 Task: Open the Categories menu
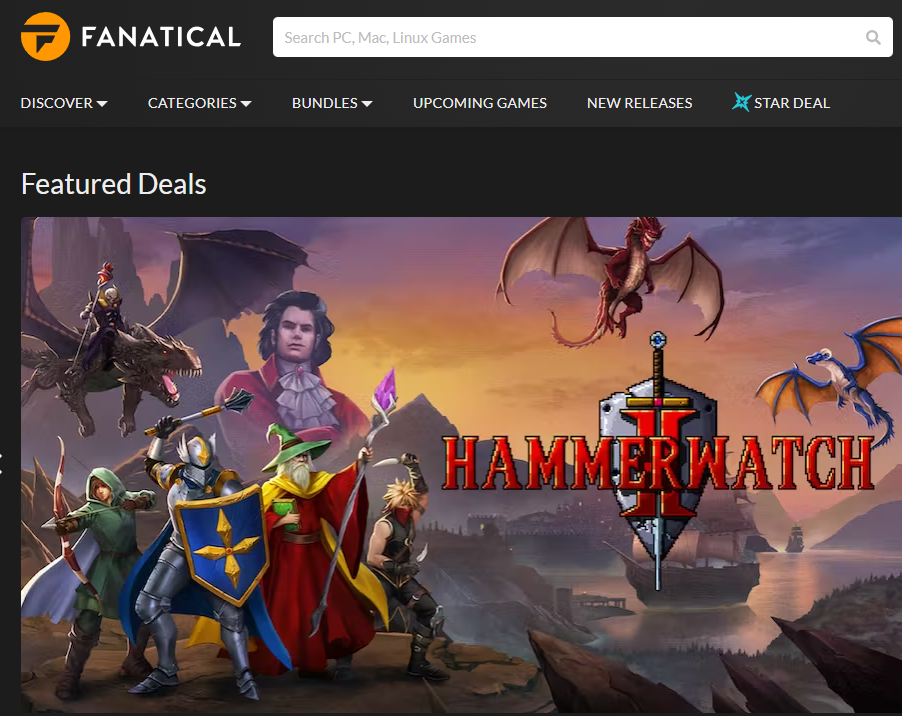[192, 103]
